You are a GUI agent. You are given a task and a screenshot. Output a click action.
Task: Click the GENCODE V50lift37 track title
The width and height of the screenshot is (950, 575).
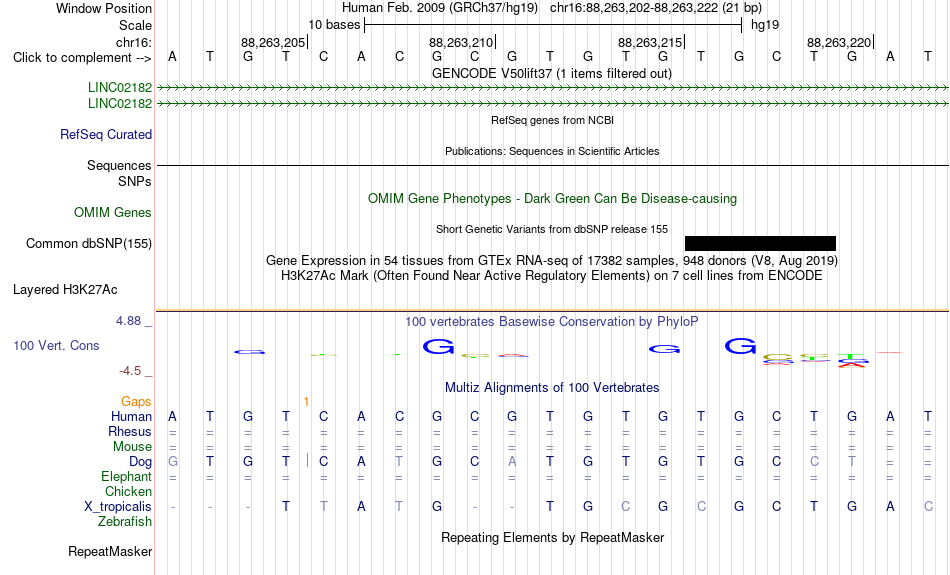coord(552,74)
